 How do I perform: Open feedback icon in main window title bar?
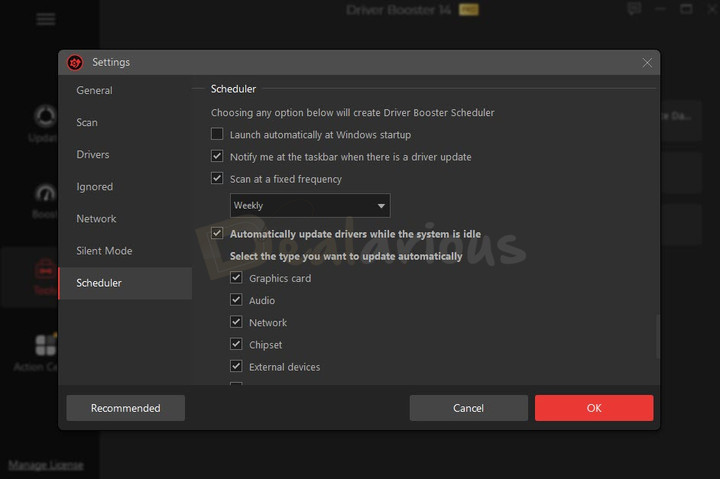[x=634, y=9]
